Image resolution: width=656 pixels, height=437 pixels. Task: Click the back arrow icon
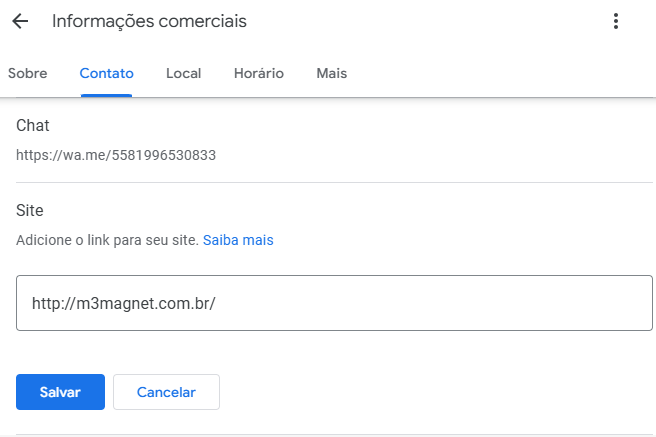point(20,21)
